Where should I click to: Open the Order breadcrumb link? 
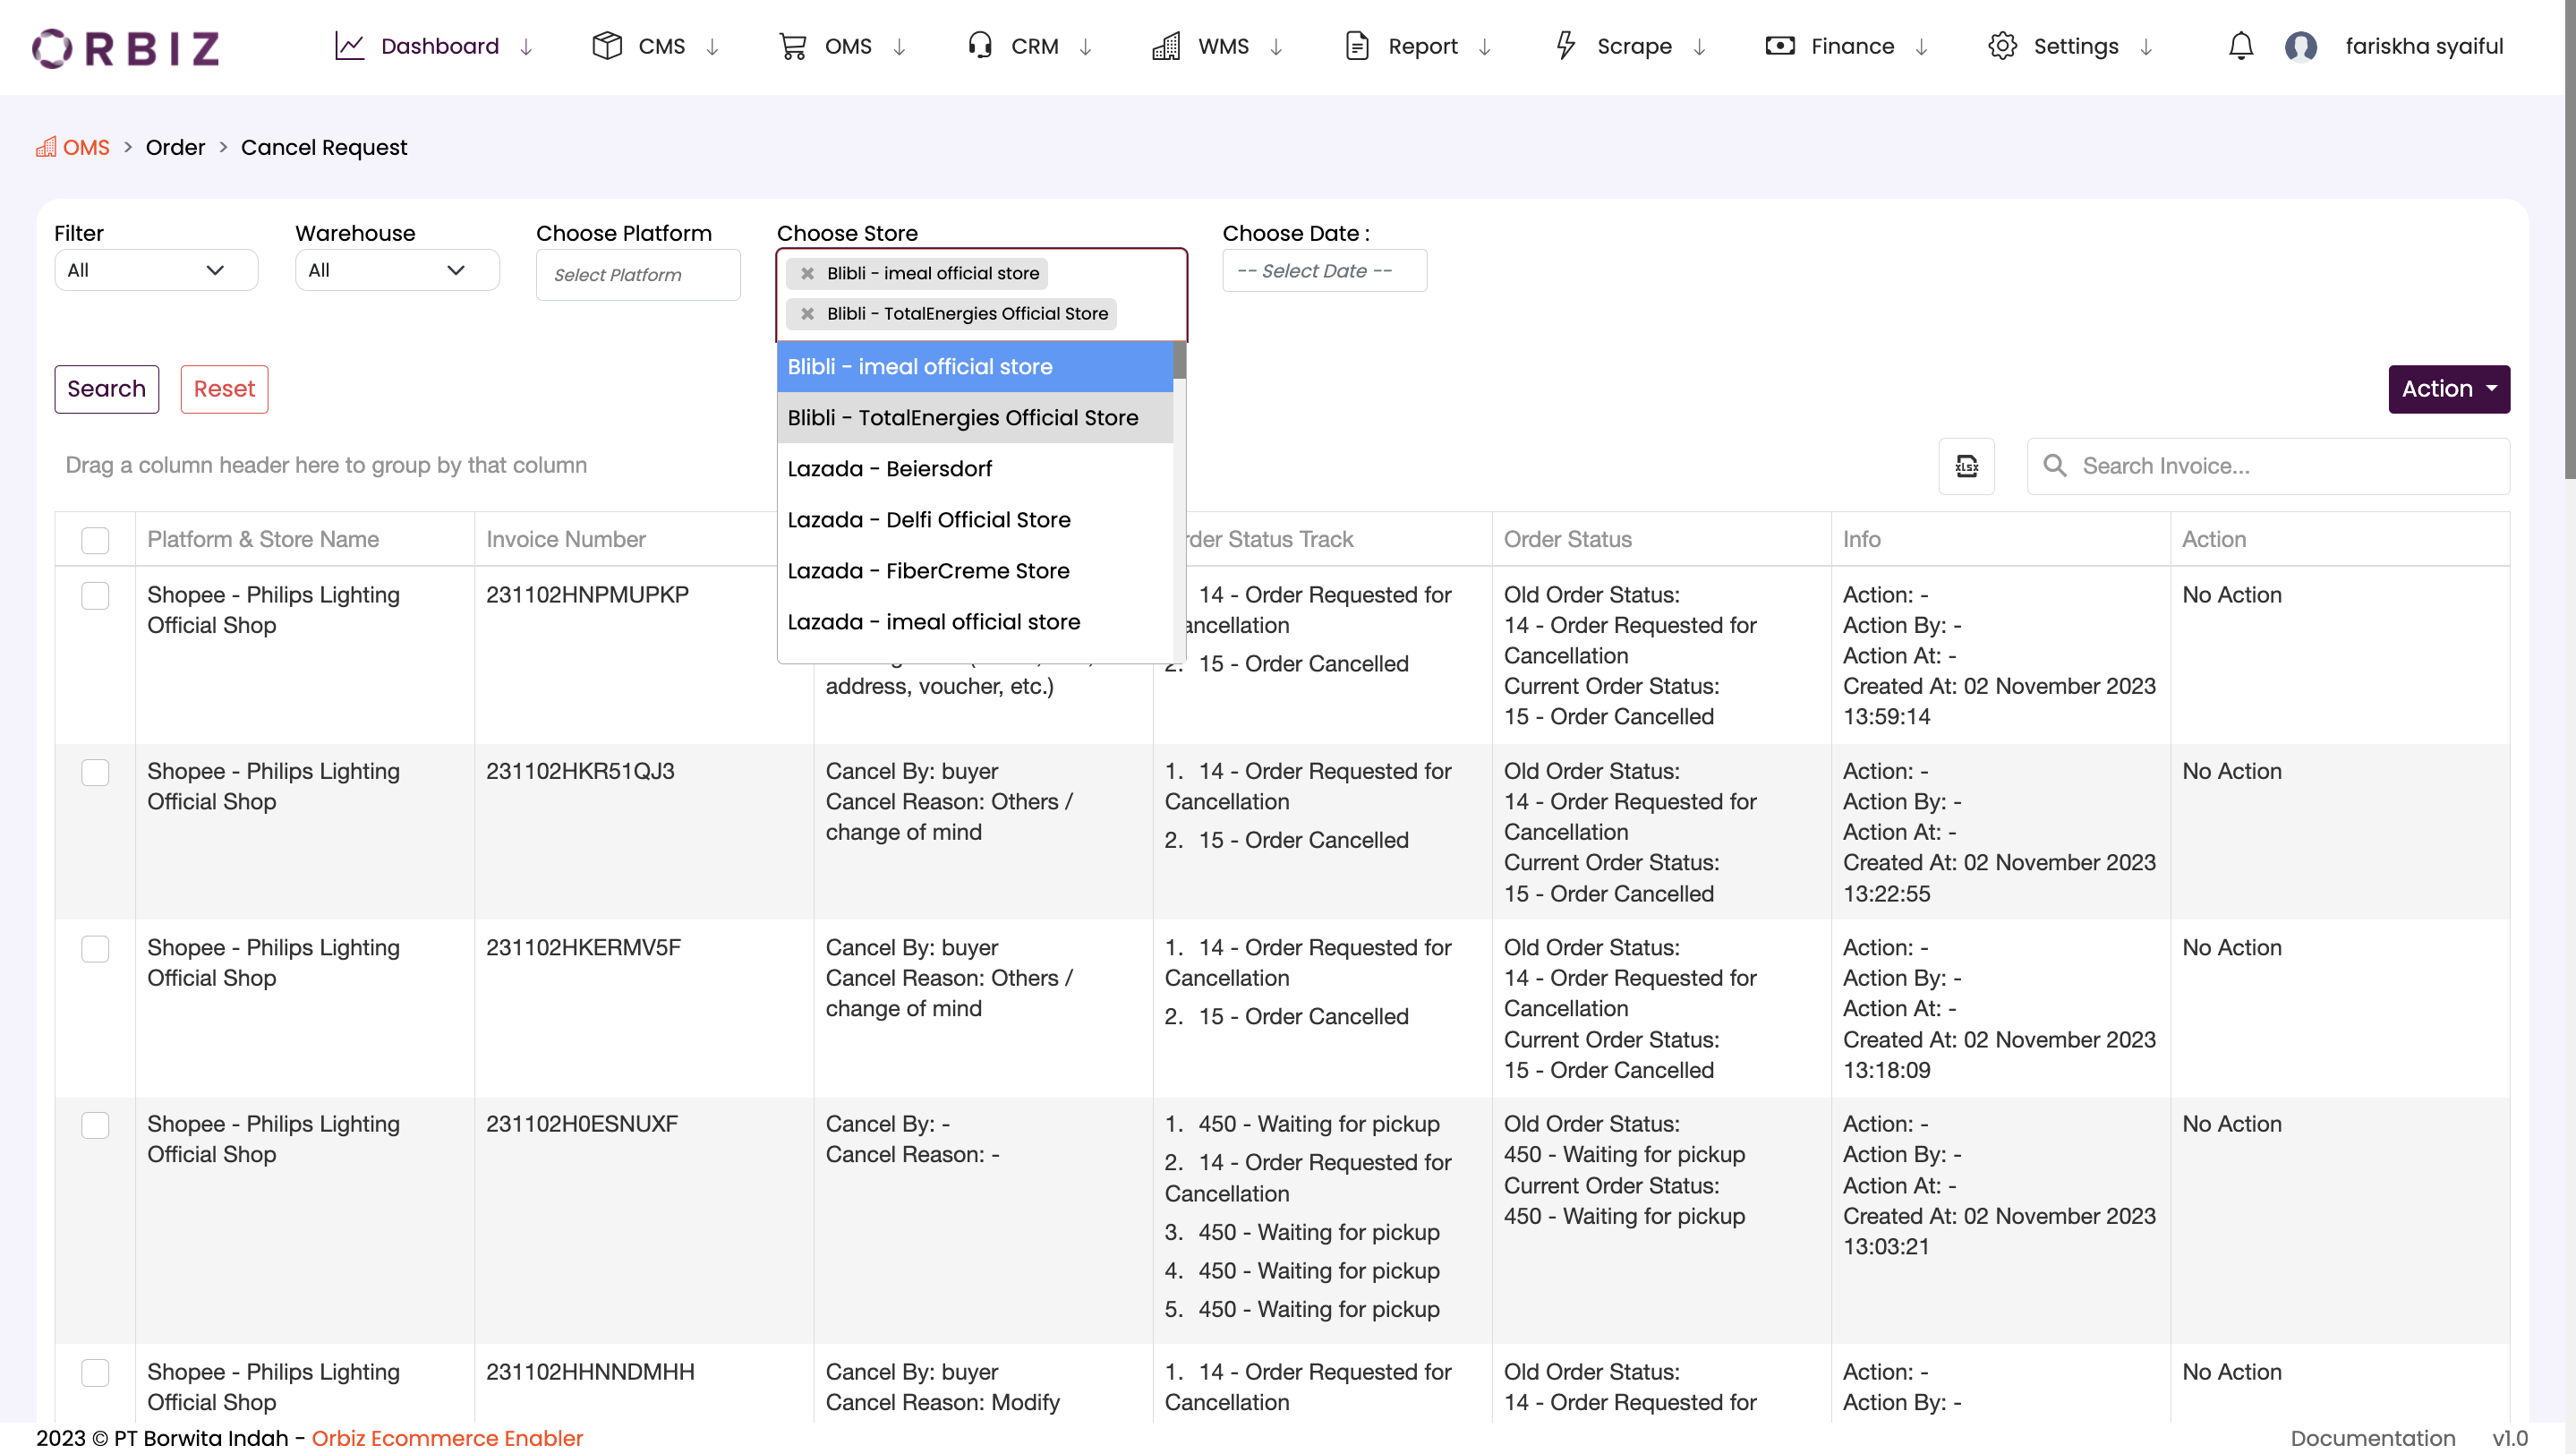tap(175, 147)
